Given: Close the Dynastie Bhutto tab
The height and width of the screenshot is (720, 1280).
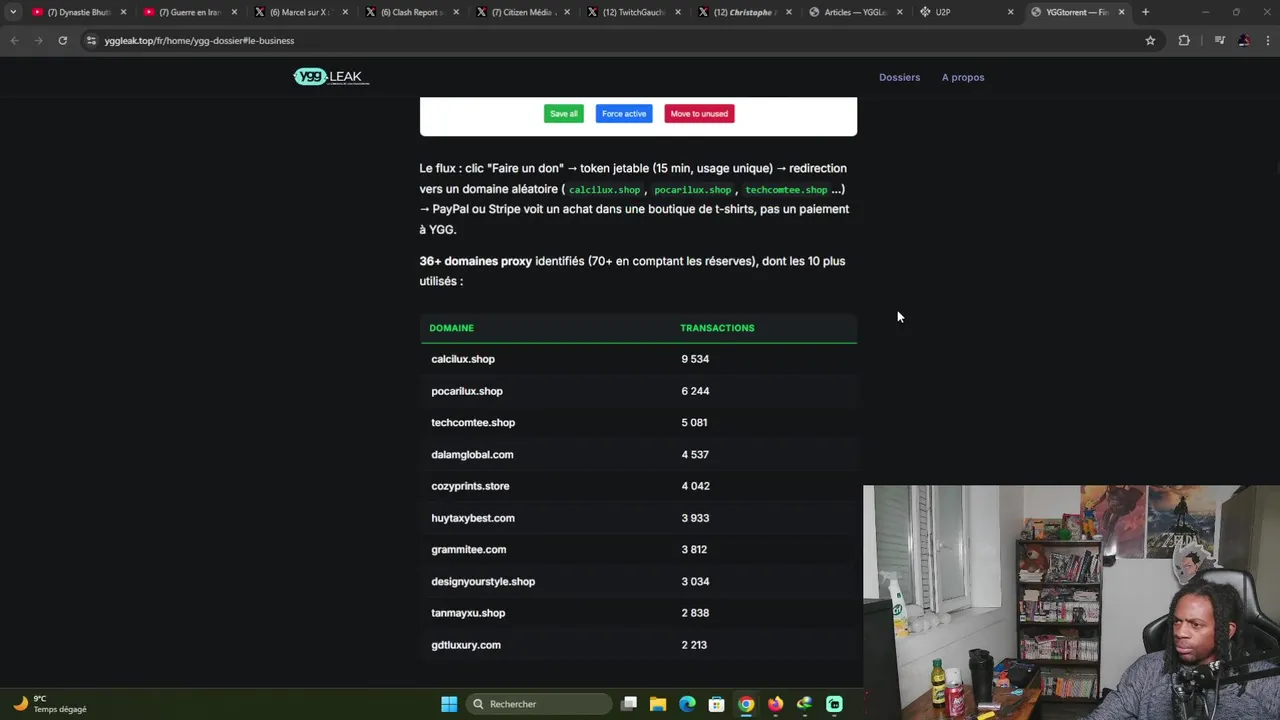Looking at the screenshot, I should point(124,12).
